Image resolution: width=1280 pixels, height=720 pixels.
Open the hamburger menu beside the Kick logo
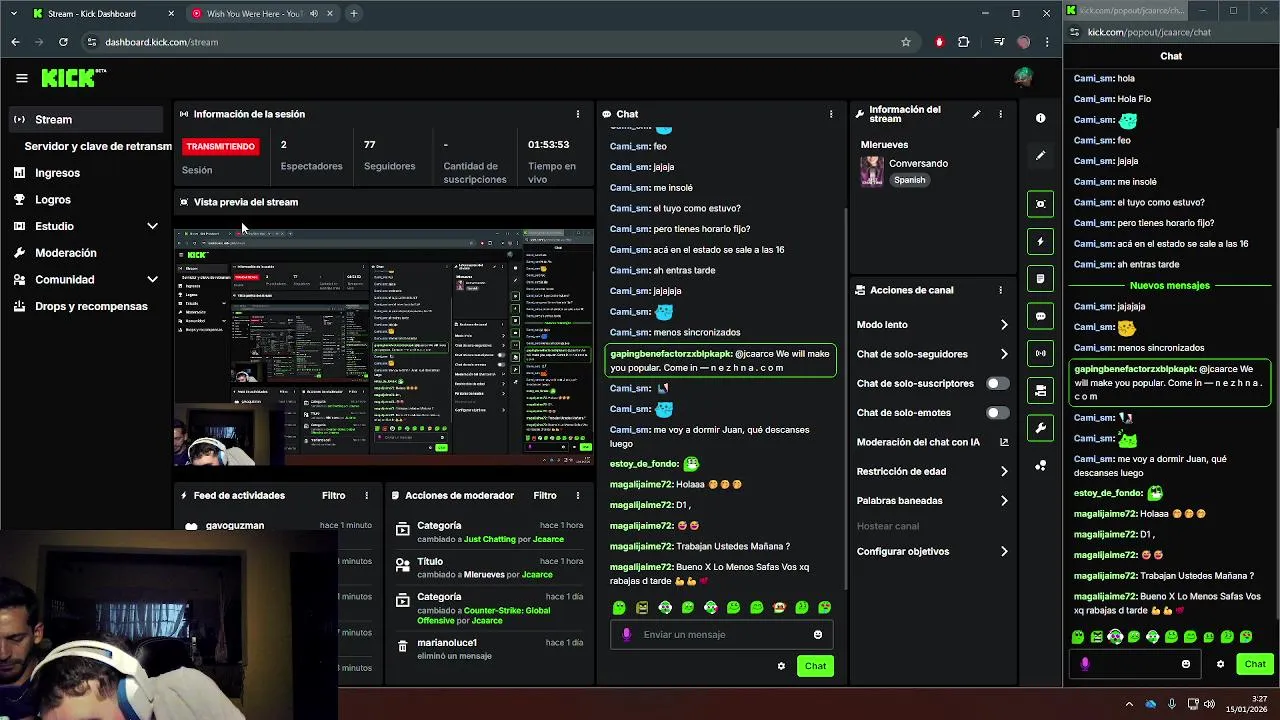click(x=21, y=77)
